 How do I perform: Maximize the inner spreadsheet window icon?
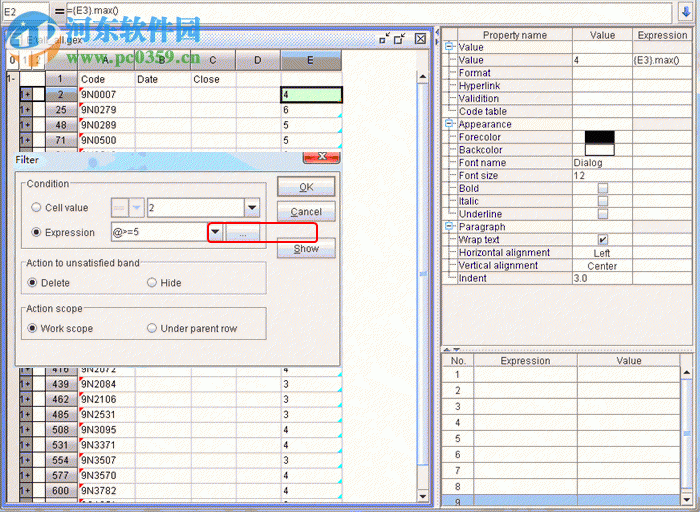pyautogui.click(x=400, y=39)
